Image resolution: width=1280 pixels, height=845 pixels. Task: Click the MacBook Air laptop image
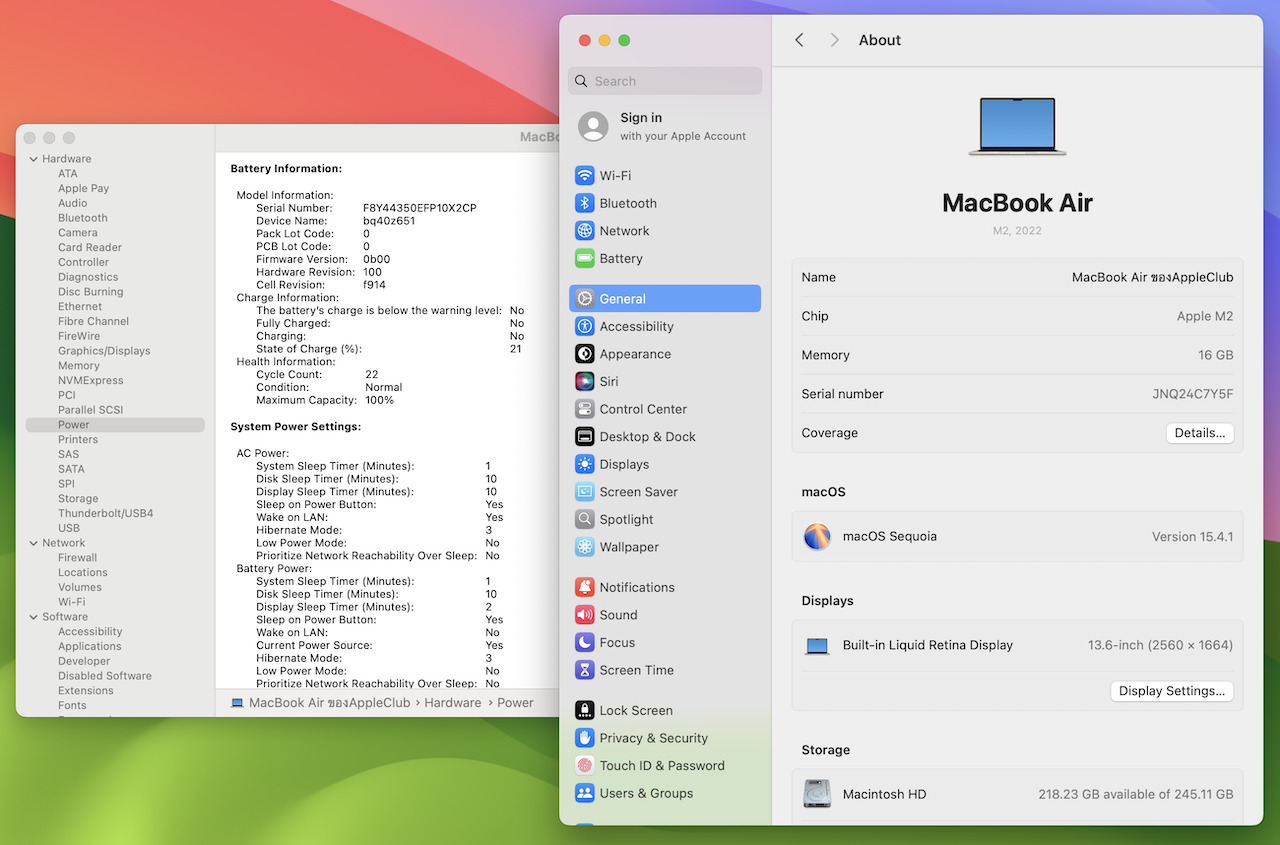pyautogui.click(x=1018, y=126)
